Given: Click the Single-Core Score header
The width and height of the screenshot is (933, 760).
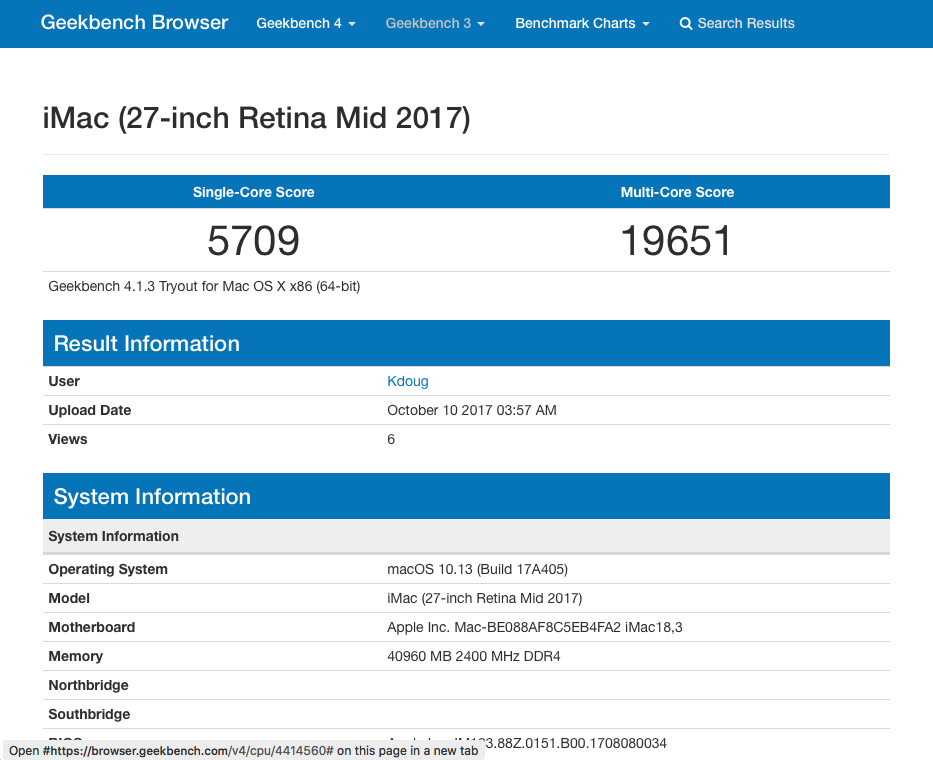Looking at the screenshot, I should tap(253, 192).
